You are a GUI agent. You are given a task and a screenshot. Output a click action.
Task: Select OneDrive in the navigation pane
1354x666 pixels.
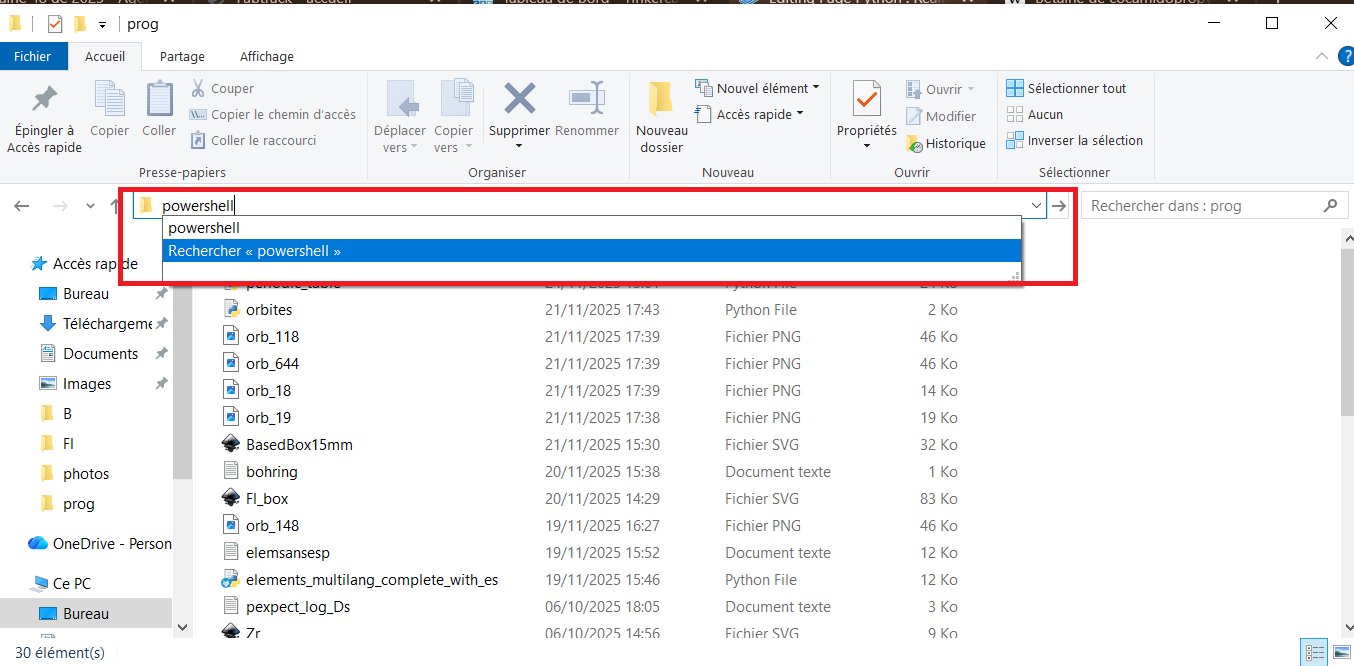coord(100,544)
